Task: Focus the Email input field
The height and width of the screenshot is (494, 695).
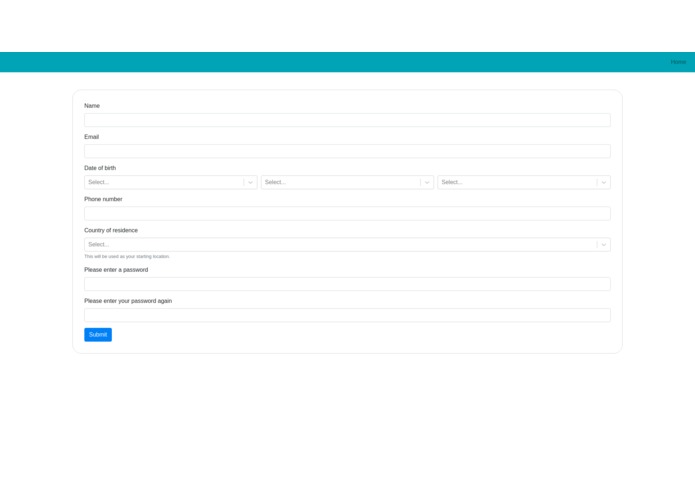Action: [347, 151]
